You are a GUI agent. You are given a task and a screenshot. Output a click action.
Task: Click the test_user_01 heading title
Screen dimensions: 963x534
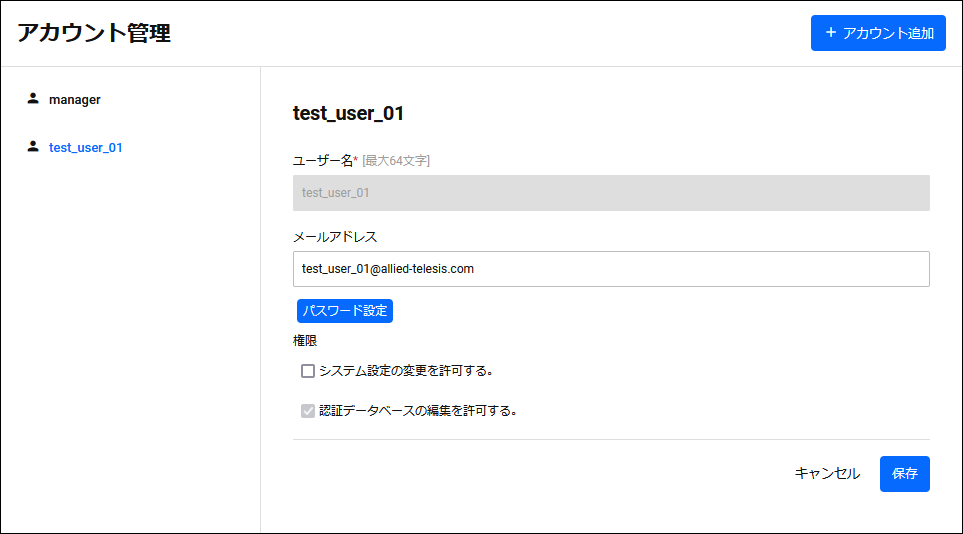tap(348, 113)
